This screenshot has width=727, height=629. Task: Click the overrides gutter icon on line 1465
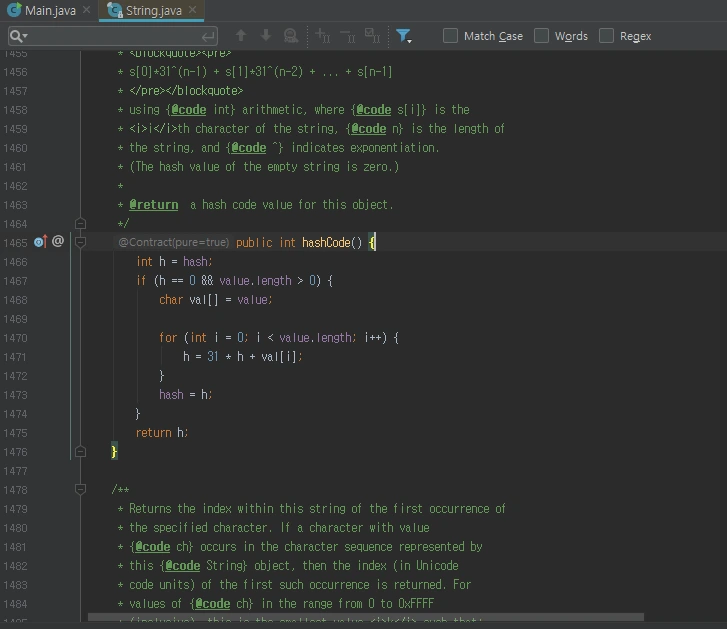tap(40, 242)
